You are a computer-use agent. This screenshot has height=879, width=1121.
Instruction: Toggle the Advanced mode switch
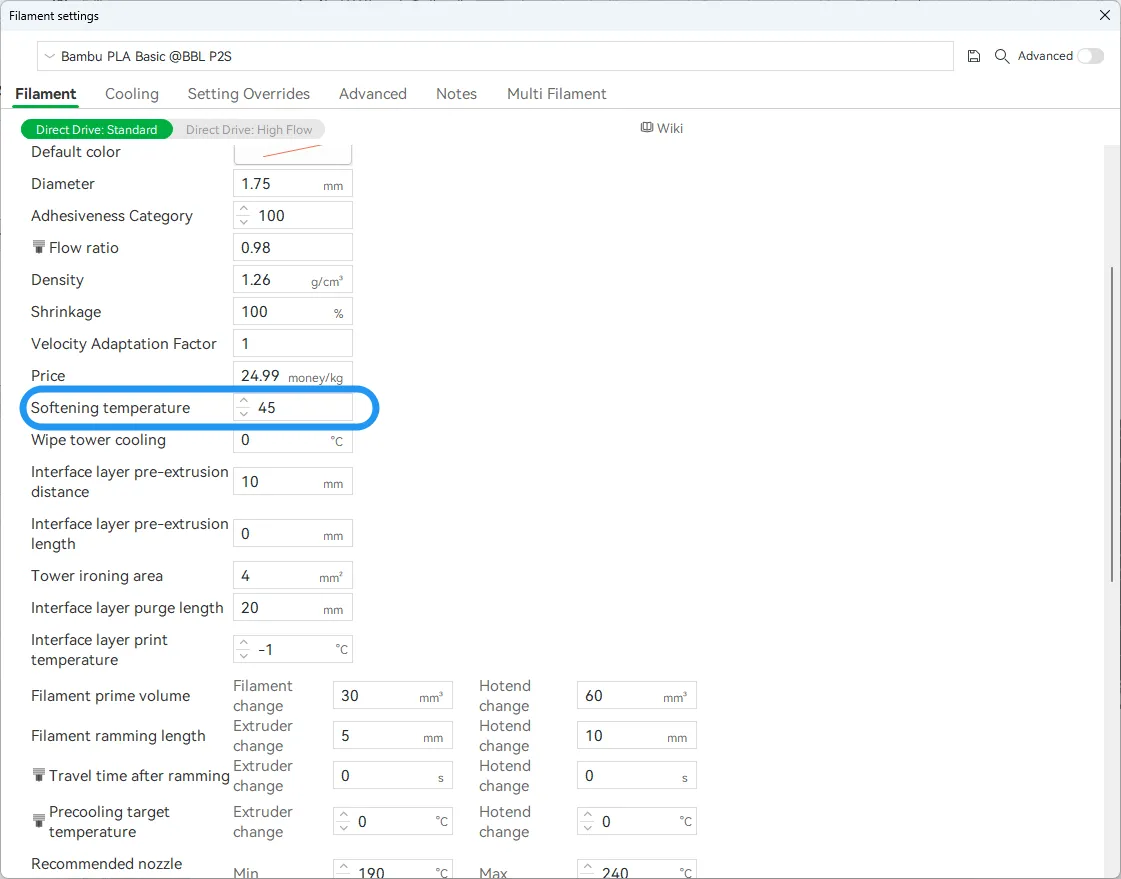[1091, 56]
